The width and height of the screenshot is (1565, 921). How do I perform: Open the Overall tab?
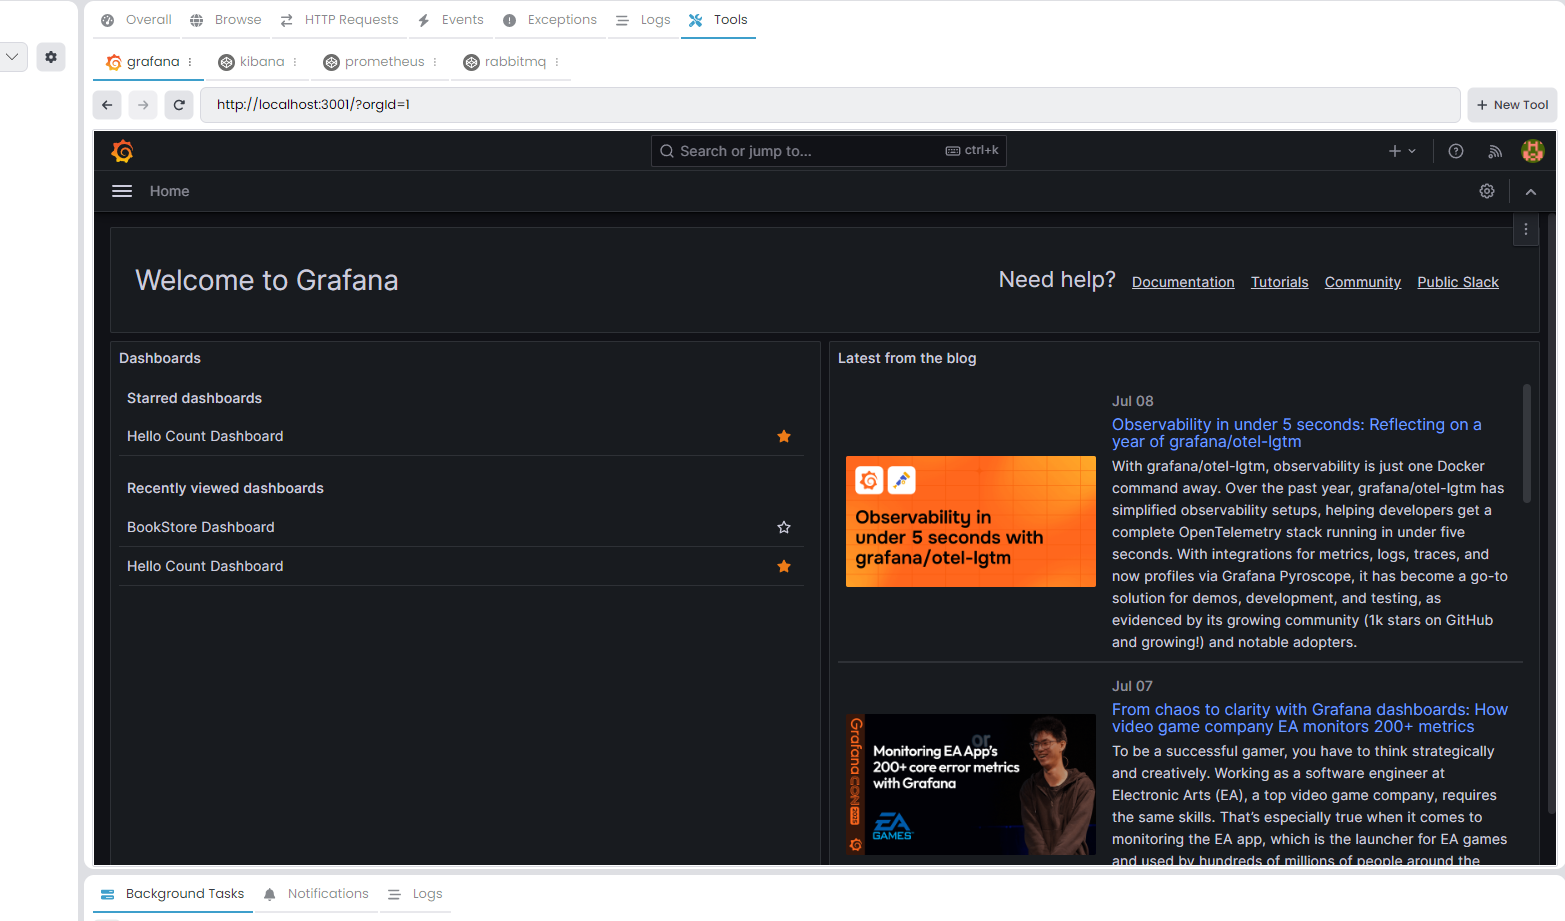coord(136,20)
